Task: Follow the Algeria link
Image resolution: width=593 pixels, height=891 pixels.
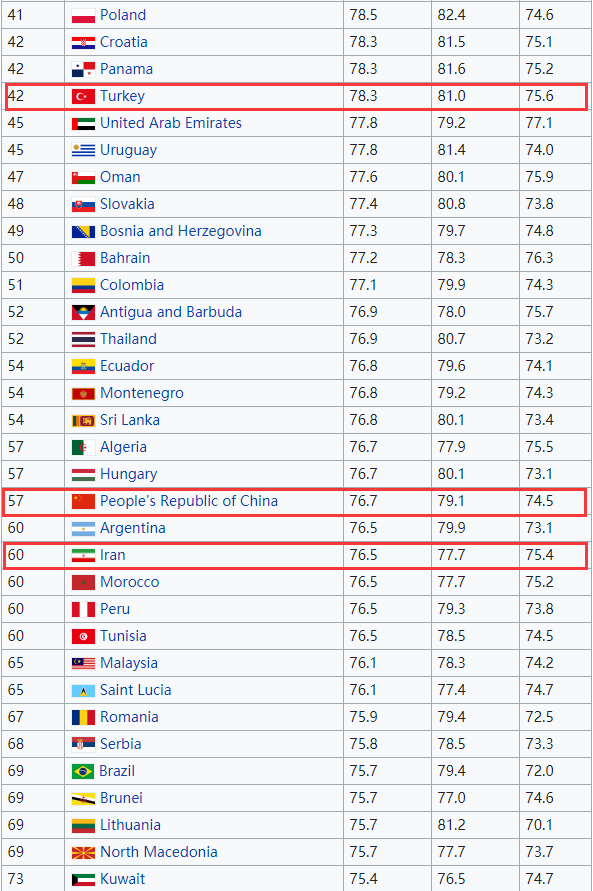Action: [x=123, y=447]
